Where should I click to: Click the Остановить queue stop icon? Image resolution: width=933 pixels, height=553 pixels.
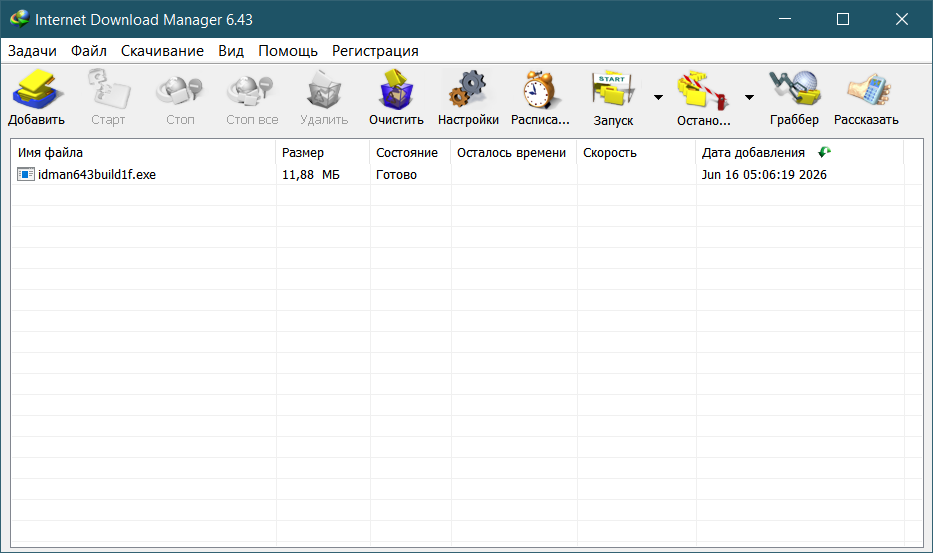703,90
